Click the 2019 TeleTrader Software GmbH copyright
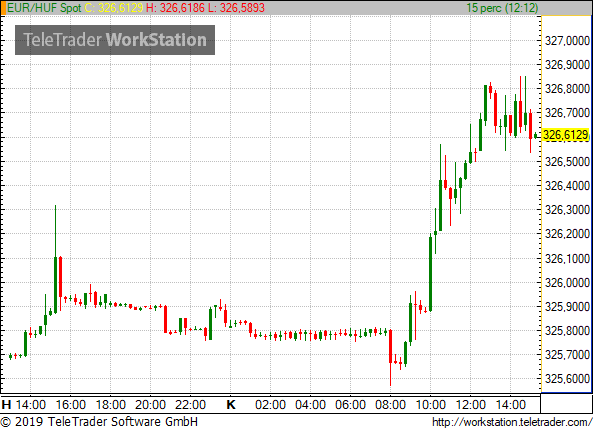This screenshot has height=431, width=593. point(99,422)
